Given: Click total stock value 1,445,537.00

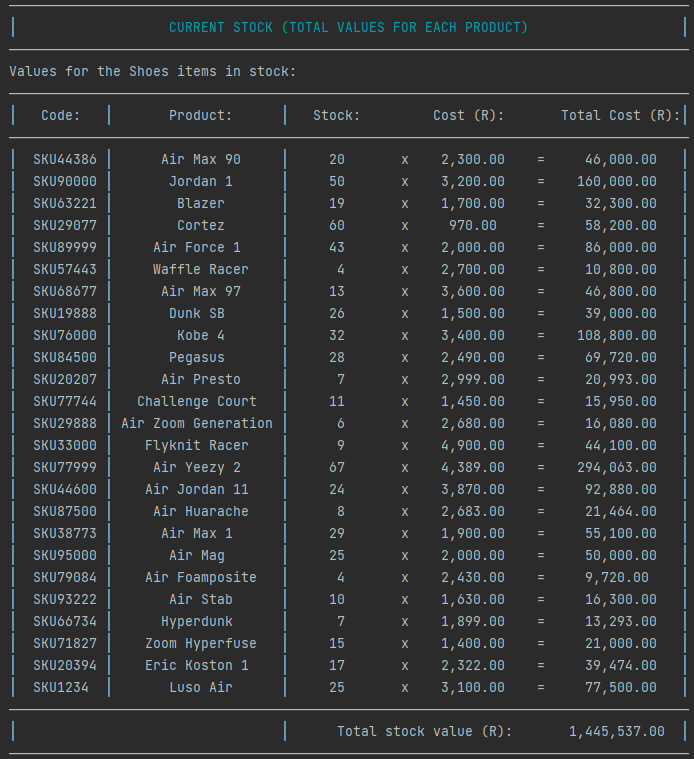Looking at the screenshot, I should click(617, 731).
